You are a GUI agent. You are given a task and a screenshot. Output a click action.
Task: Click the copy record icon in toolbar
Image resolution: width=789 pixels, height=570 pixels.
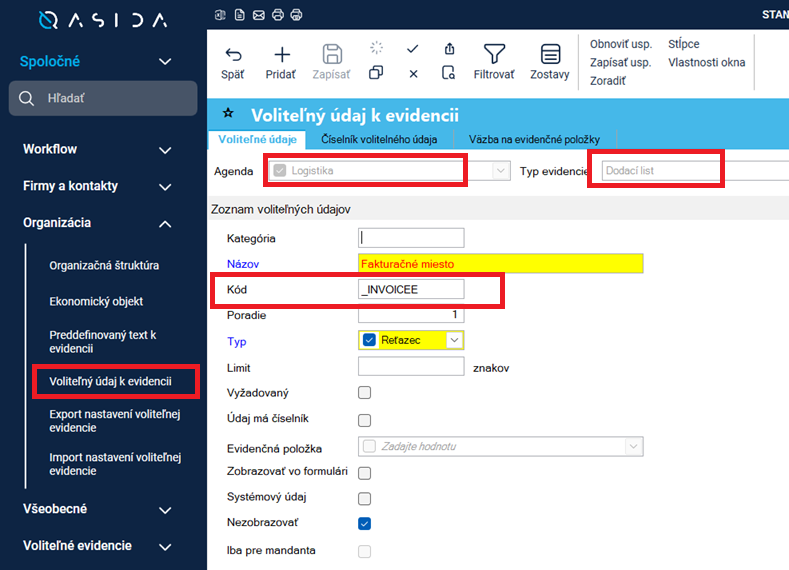[x=376, y=73]
